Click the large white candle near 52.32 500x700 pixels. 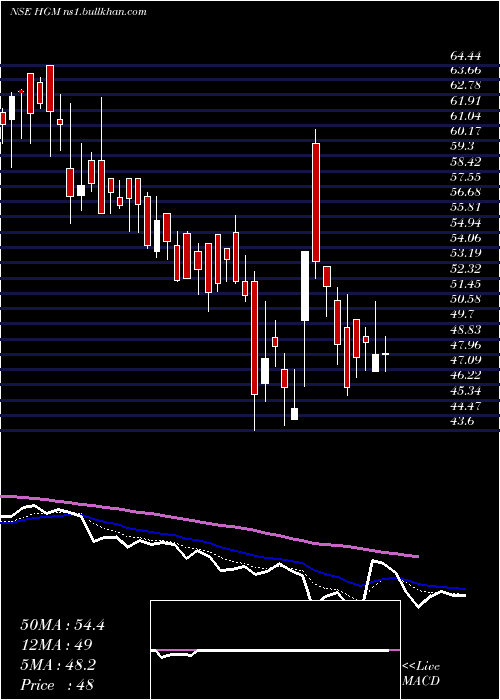point(305,286)
